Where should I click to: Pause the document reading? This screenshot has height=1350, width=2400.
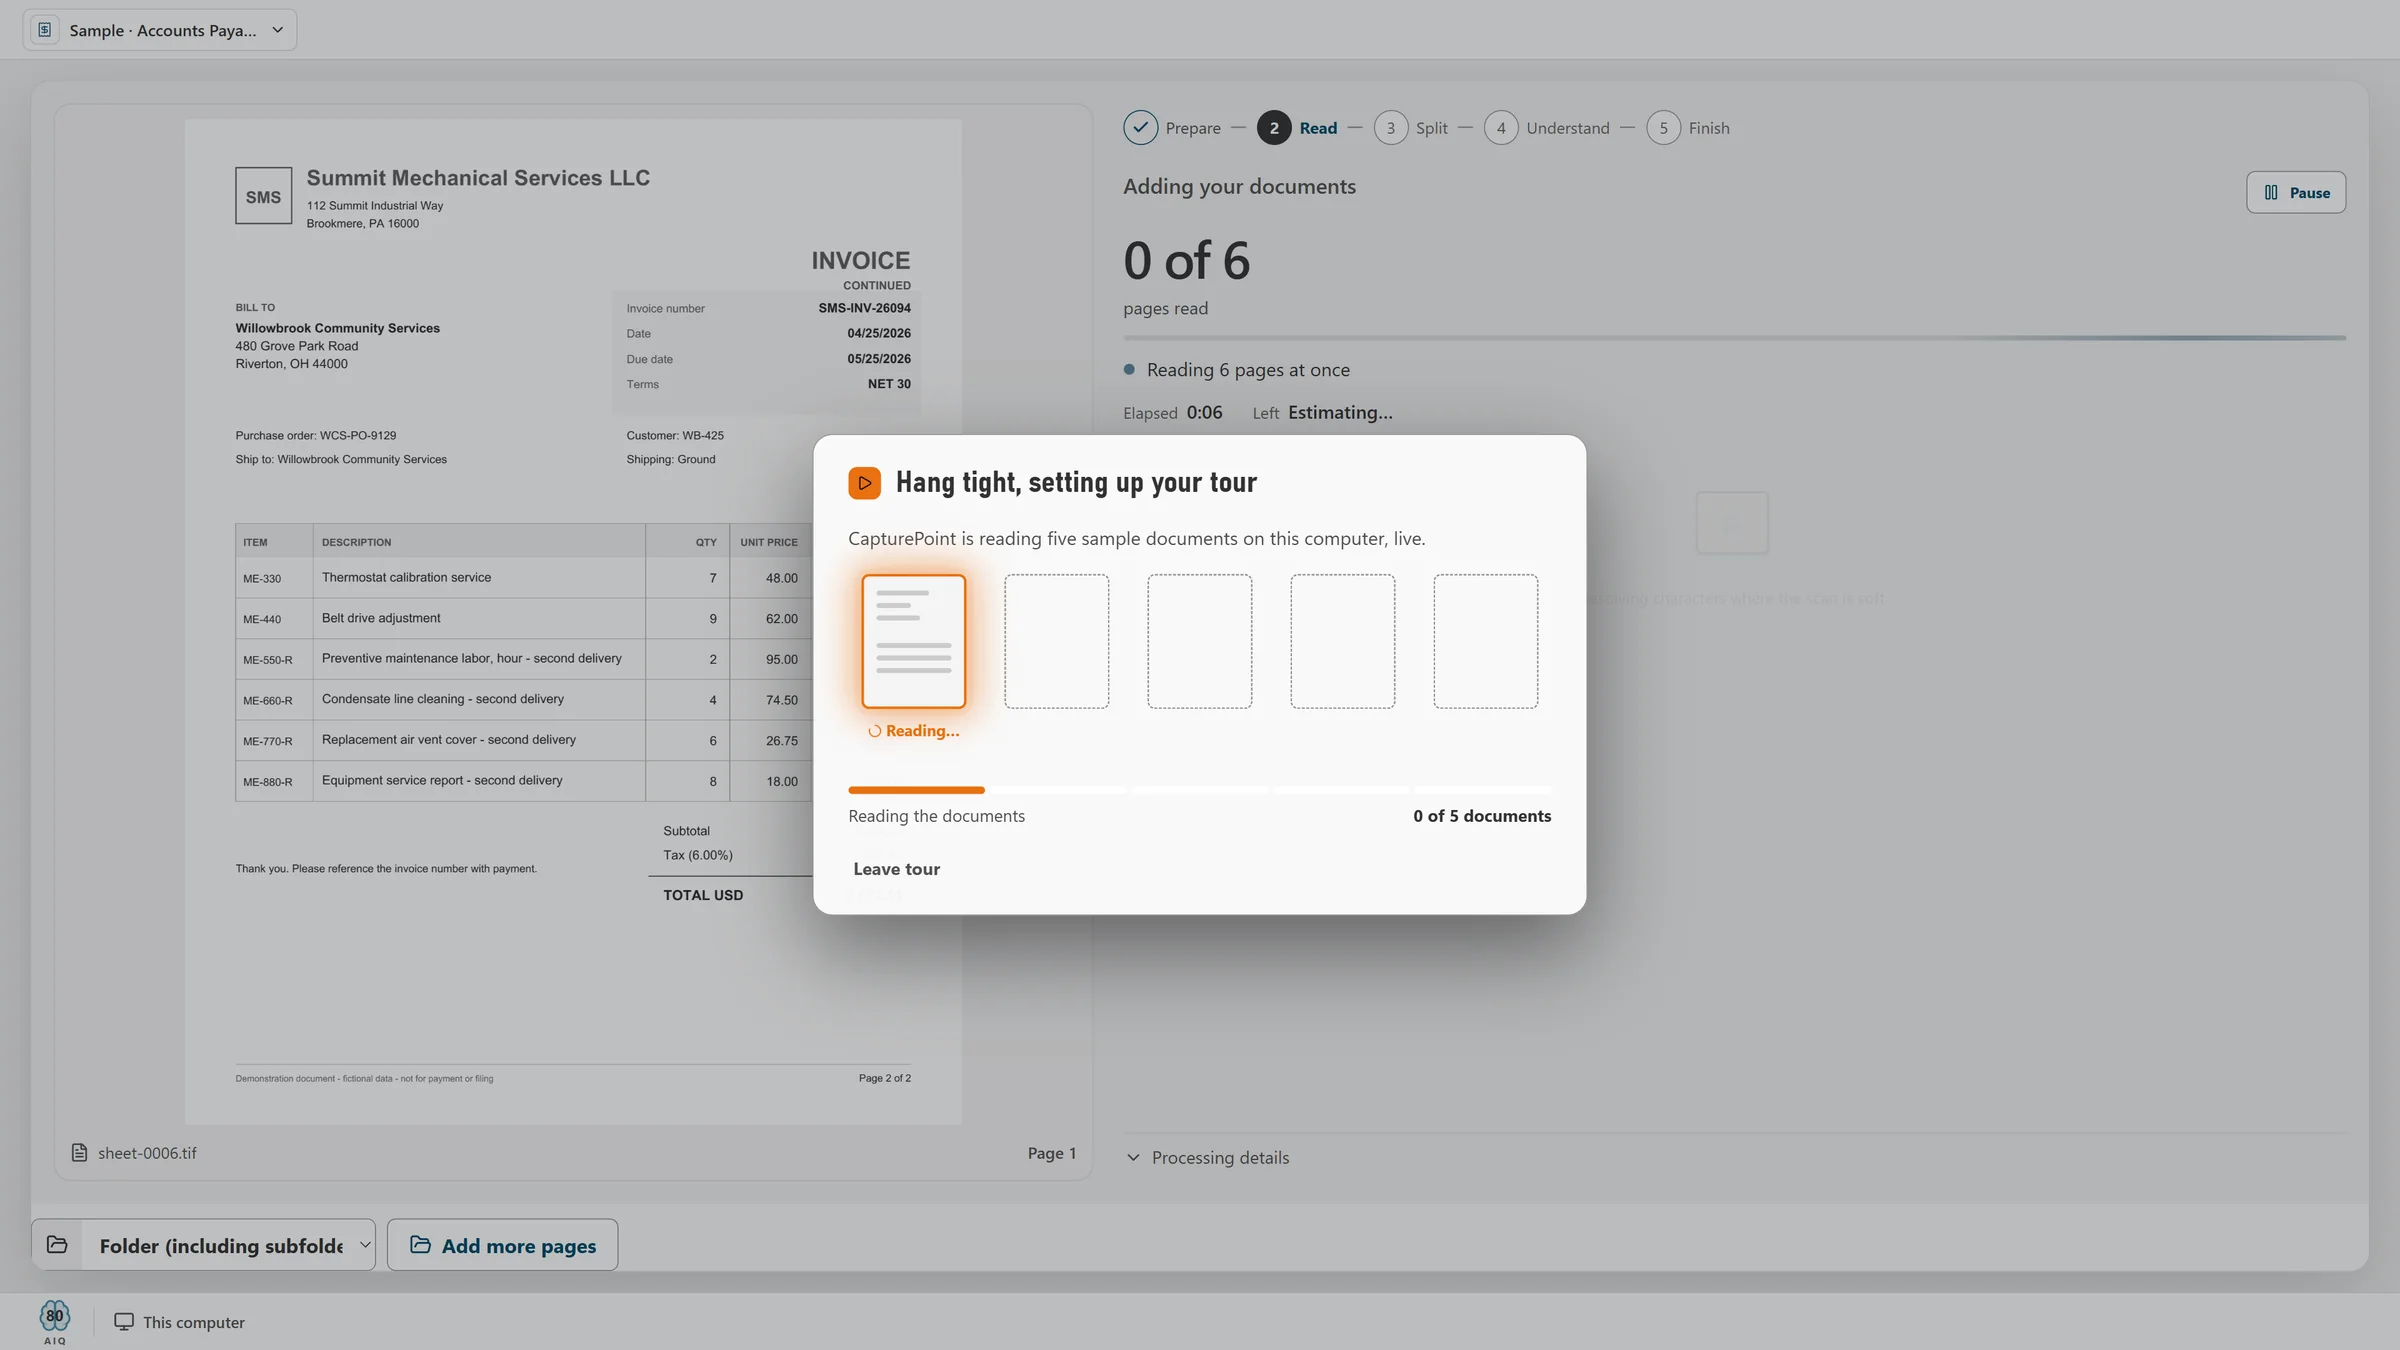point(2296,193)
